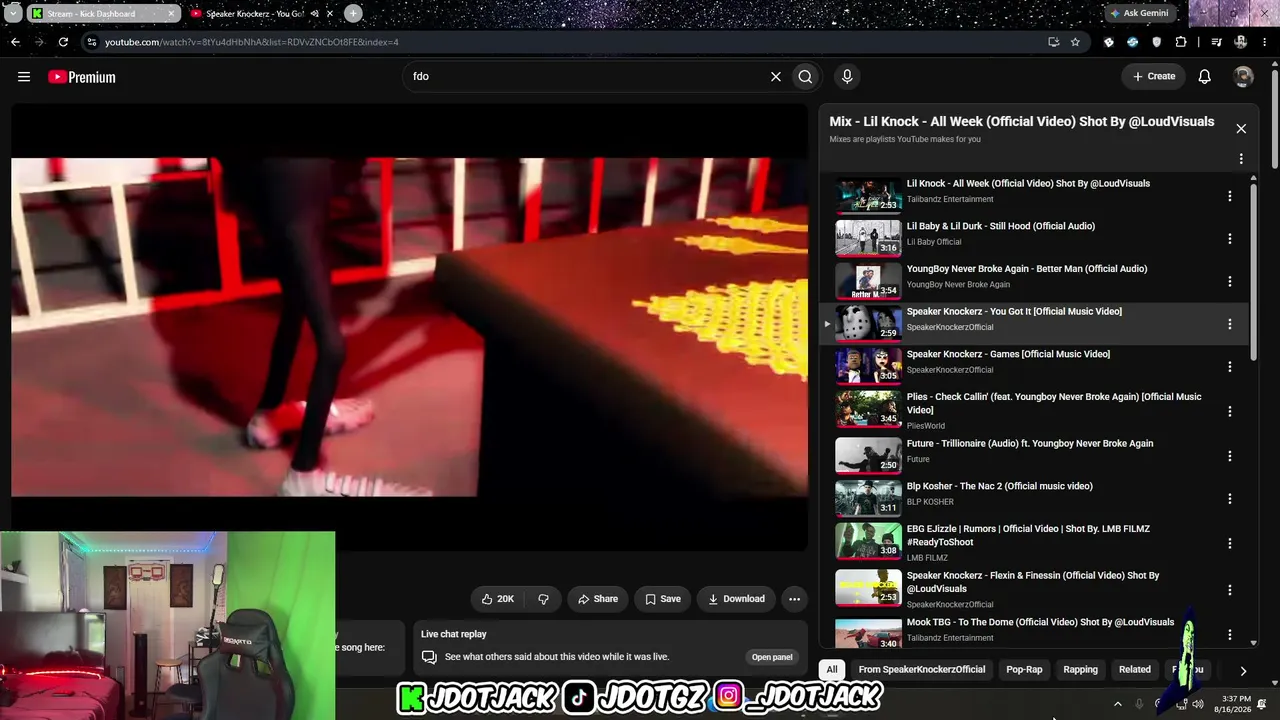This screenshot has width=1280, height=720.
Task: Download the video
Action: point(736,599)
